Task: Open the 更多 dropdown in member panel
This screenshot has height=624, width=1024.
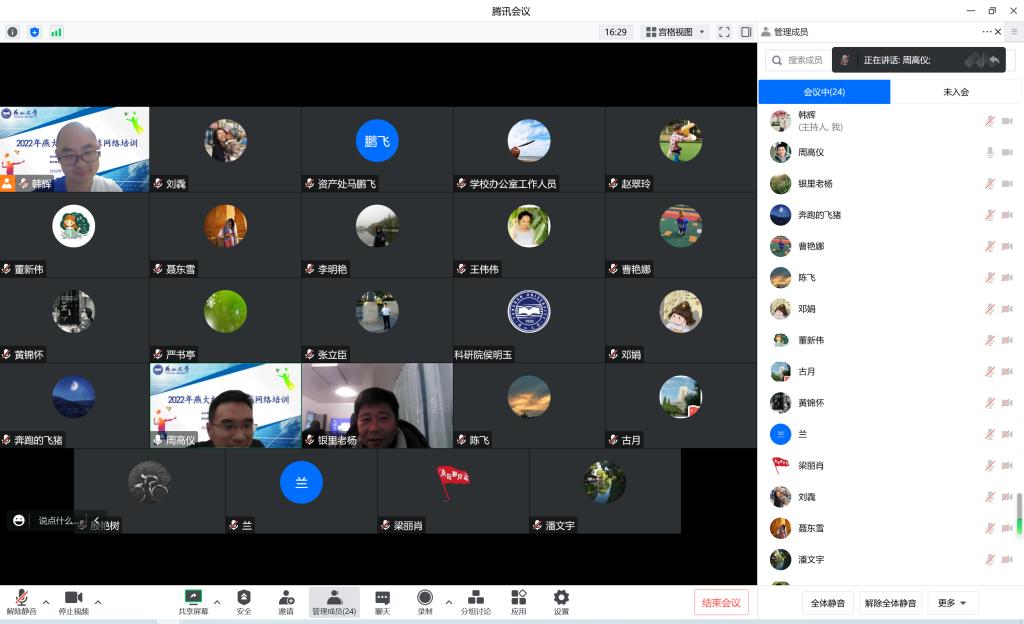Action: 952,603
